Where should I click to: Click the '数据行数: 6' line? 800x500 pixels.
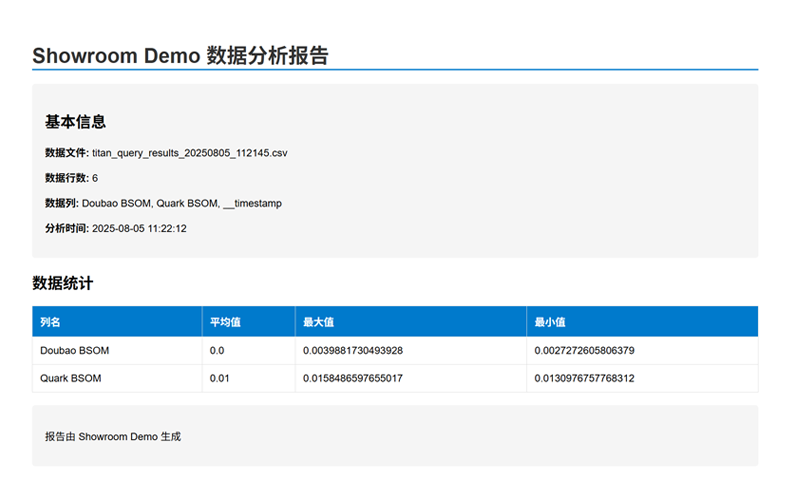[71, 178]
